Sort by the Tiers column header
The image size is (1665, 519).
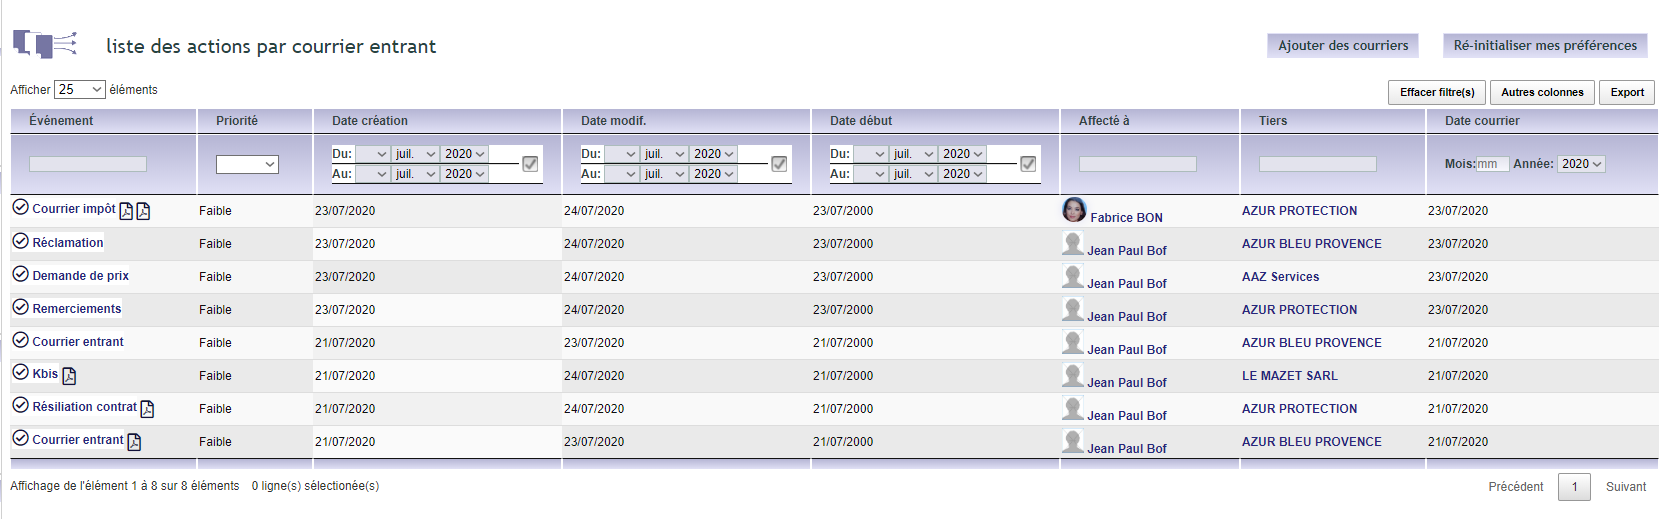tap(1333, 120)
